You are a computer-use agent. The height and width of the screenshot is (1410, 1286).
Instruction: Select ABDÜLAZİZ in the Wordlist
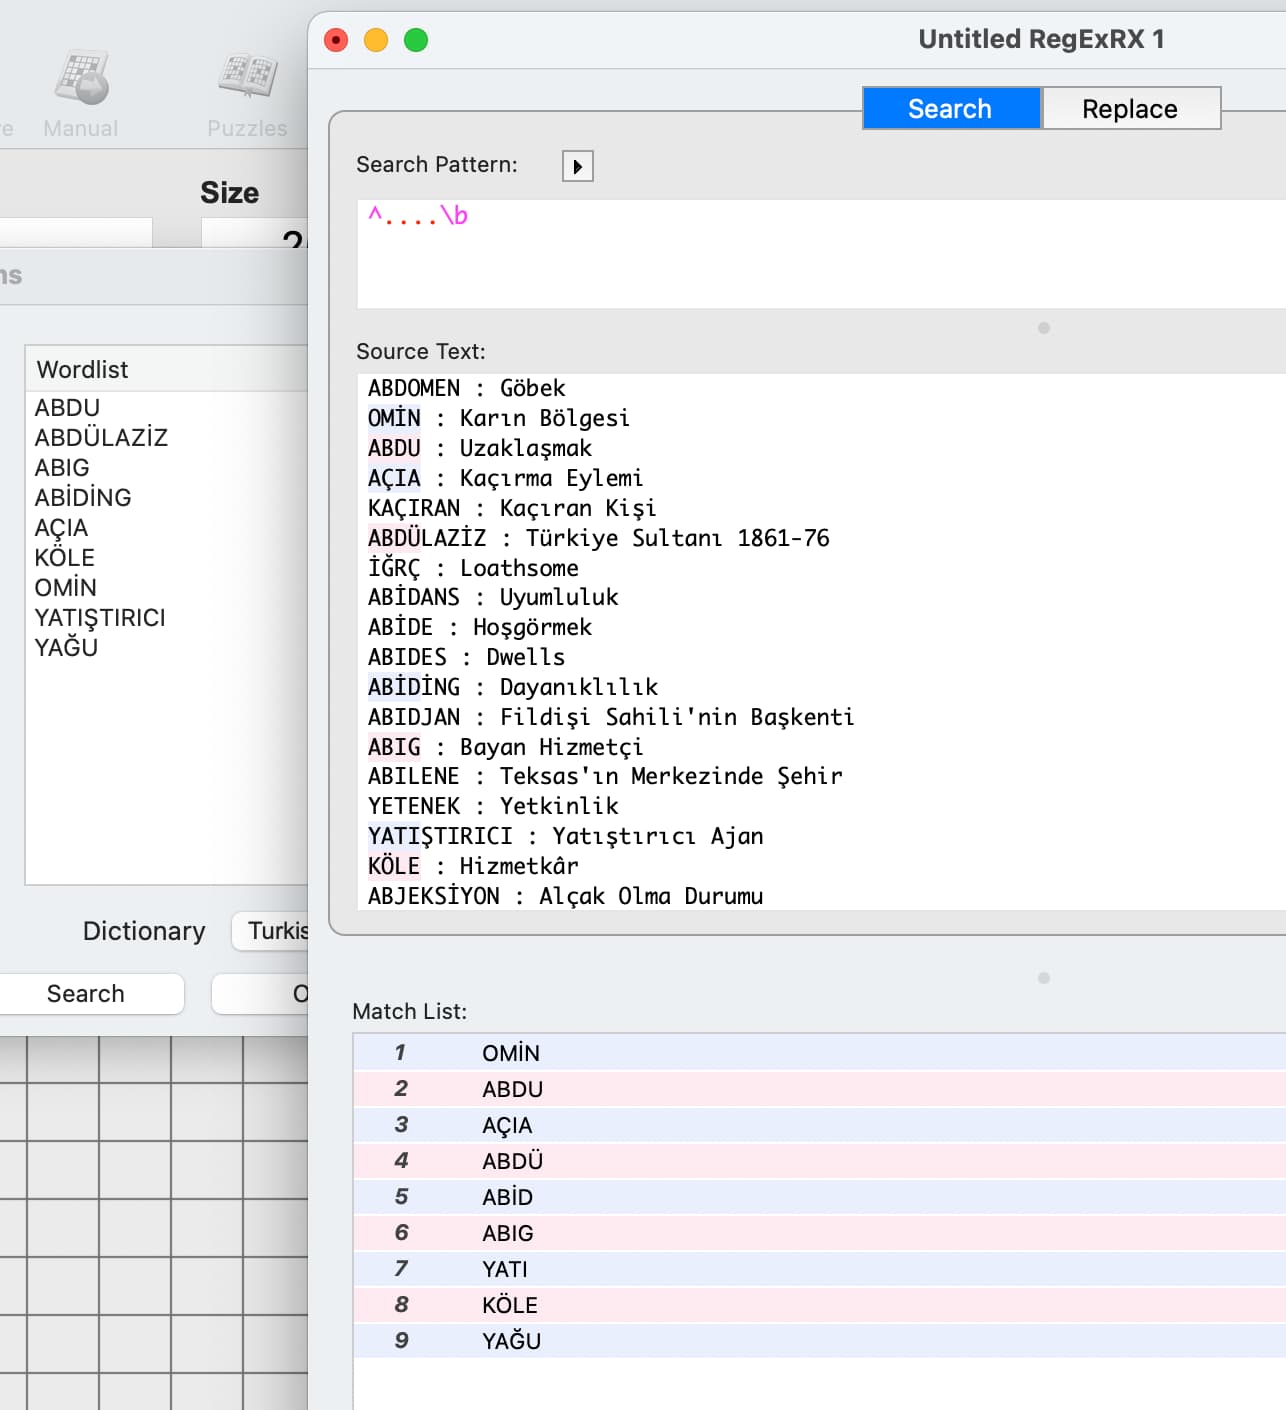click(x=101, y=438)
